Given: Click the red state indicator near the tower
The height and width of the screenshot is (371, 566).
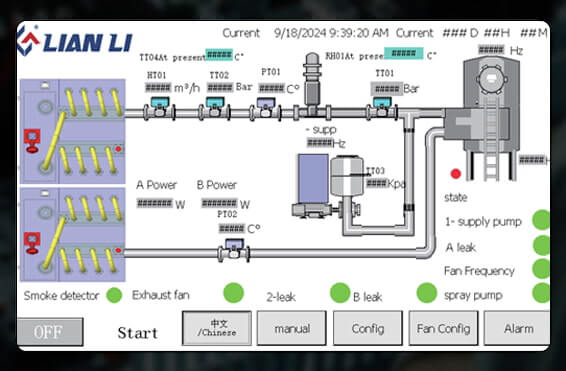Looking at the screenshot, I should (456, 174).
